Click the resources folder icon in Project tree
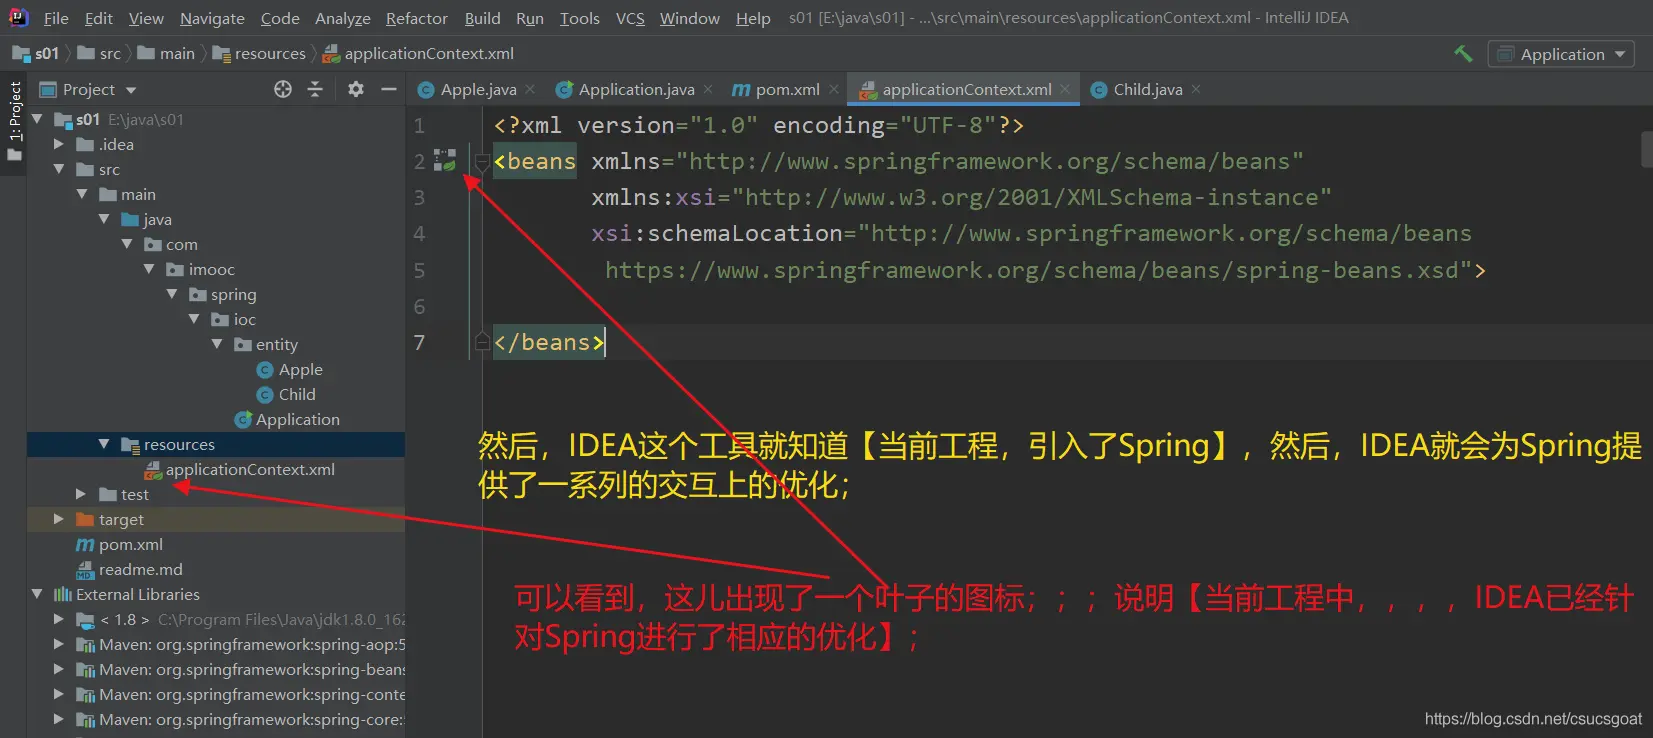 coord(130,445)
